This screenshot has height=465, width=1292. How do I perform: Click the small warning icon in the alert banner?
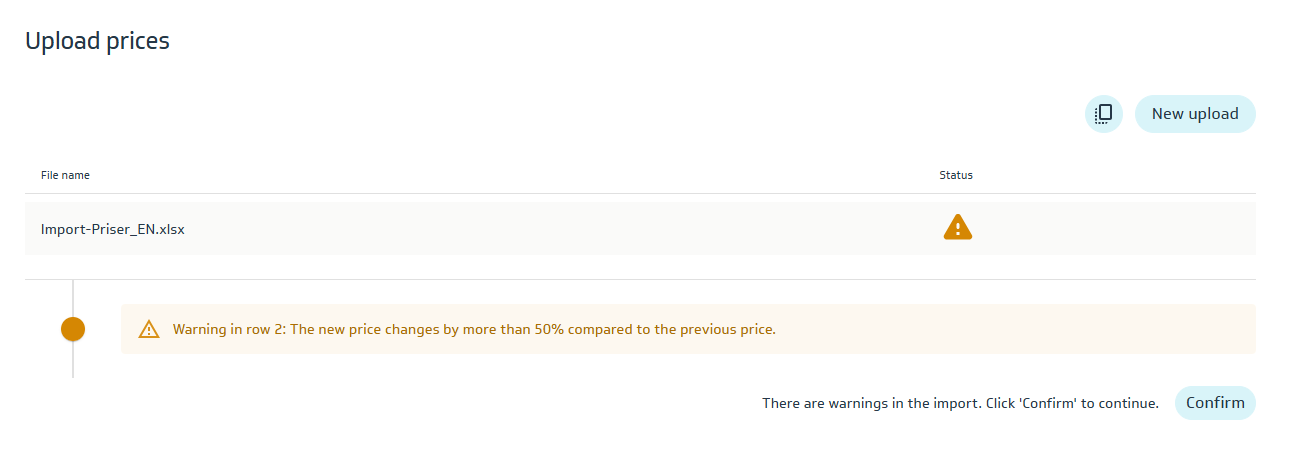pyautogui.click(x=149, y=329)
